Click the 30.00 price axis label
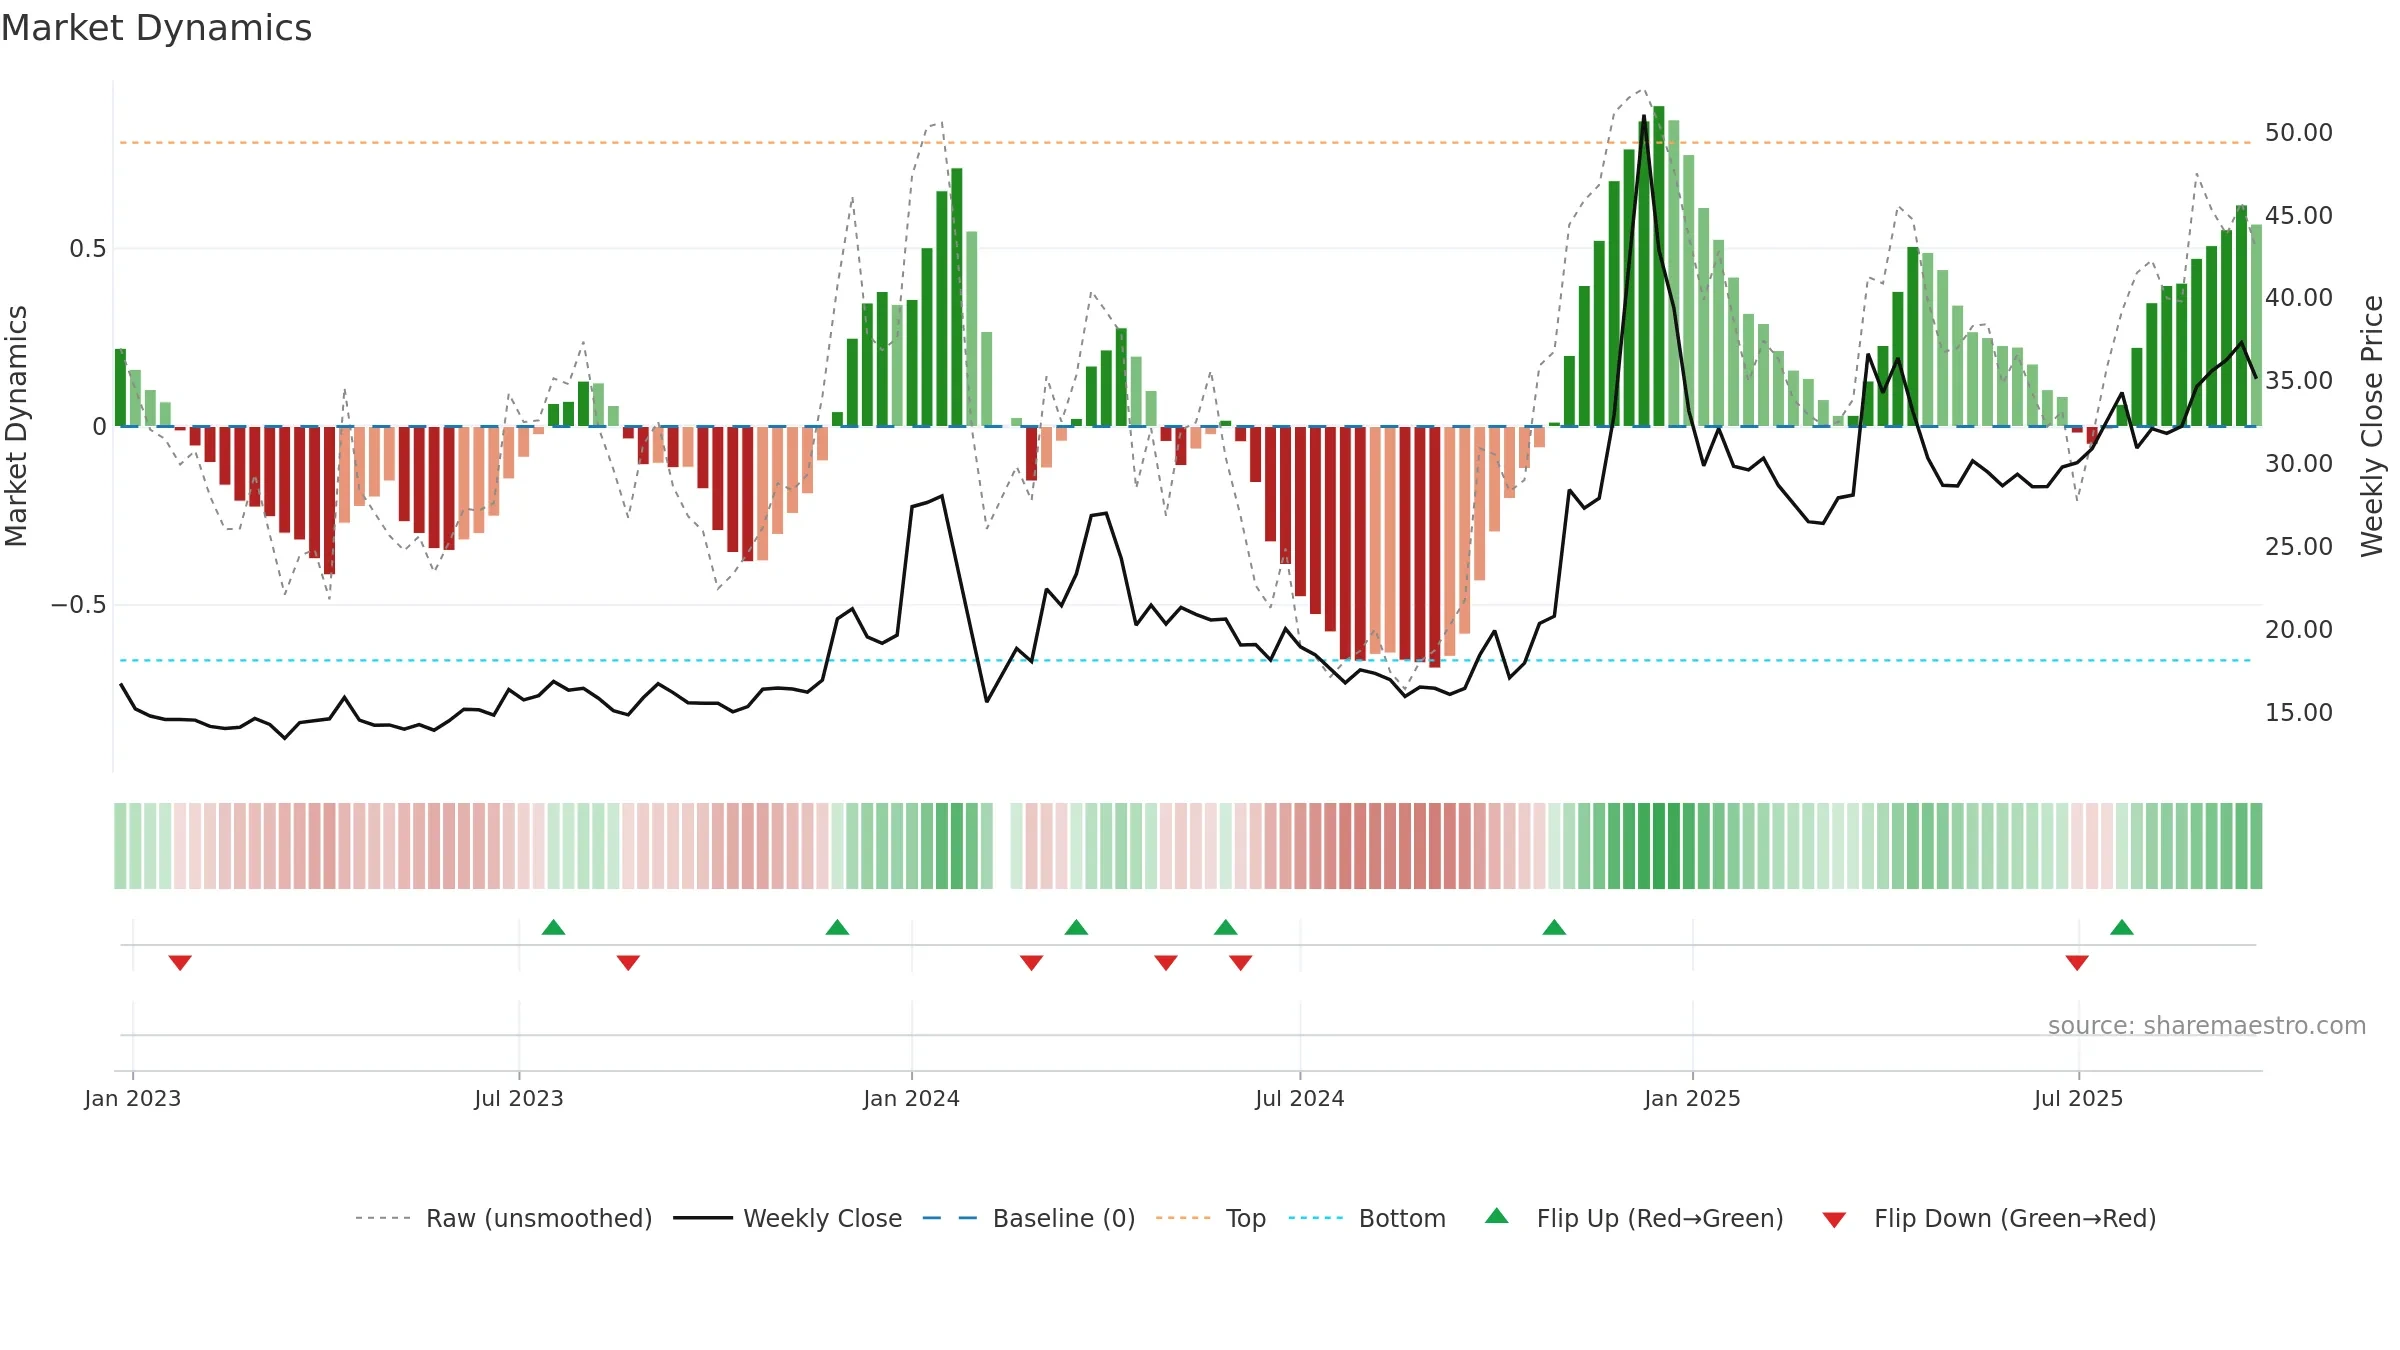 pyautogui.click(x=2298, y=463)
